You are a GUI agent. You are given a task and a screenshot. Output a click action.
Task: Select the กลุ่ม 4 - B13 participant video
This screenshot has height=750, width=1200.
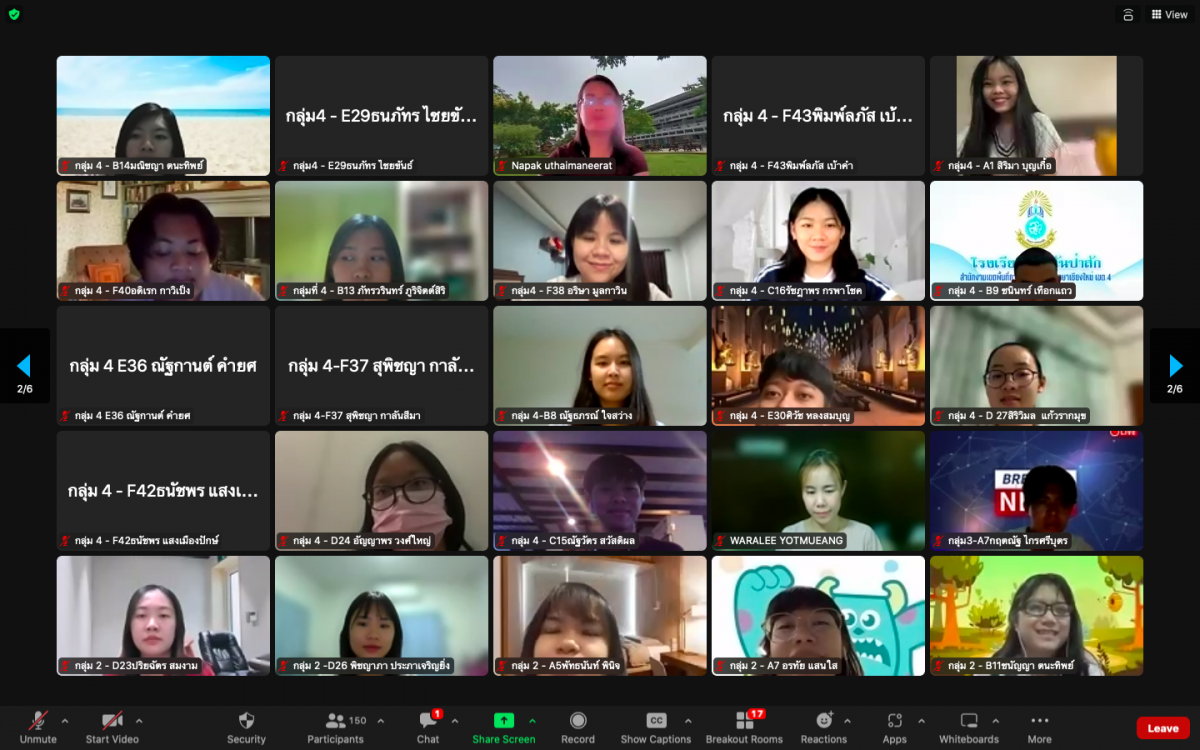382,241
